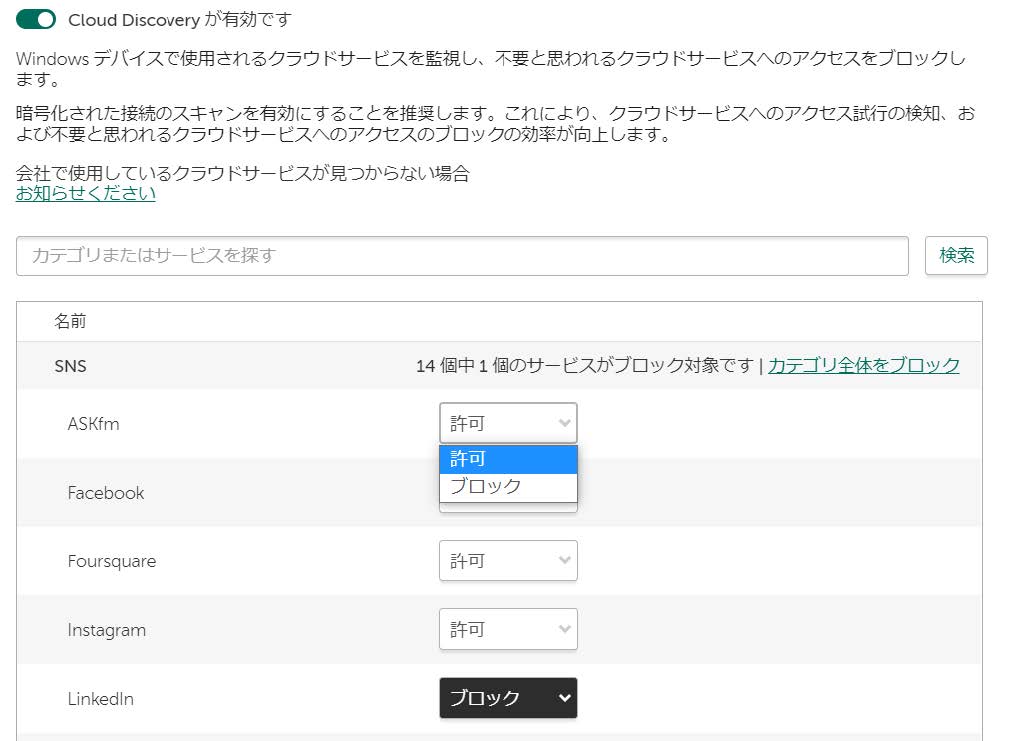This screenshot has width=1009, height=741.
Task: Open the LinkedIn ブロック dropdown
Action: tap(508, 698)
